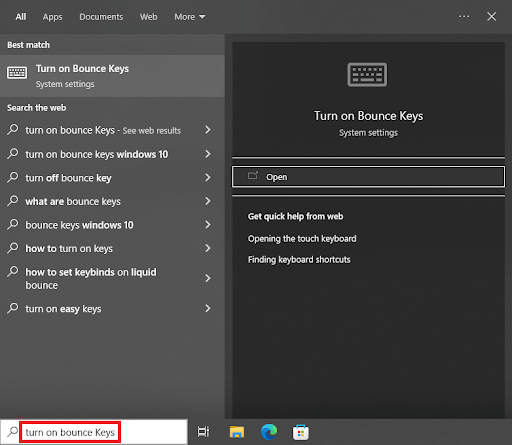Open Task View from the taskbar
This screenshot has height=445, width=512.
(x=203, y=432)
